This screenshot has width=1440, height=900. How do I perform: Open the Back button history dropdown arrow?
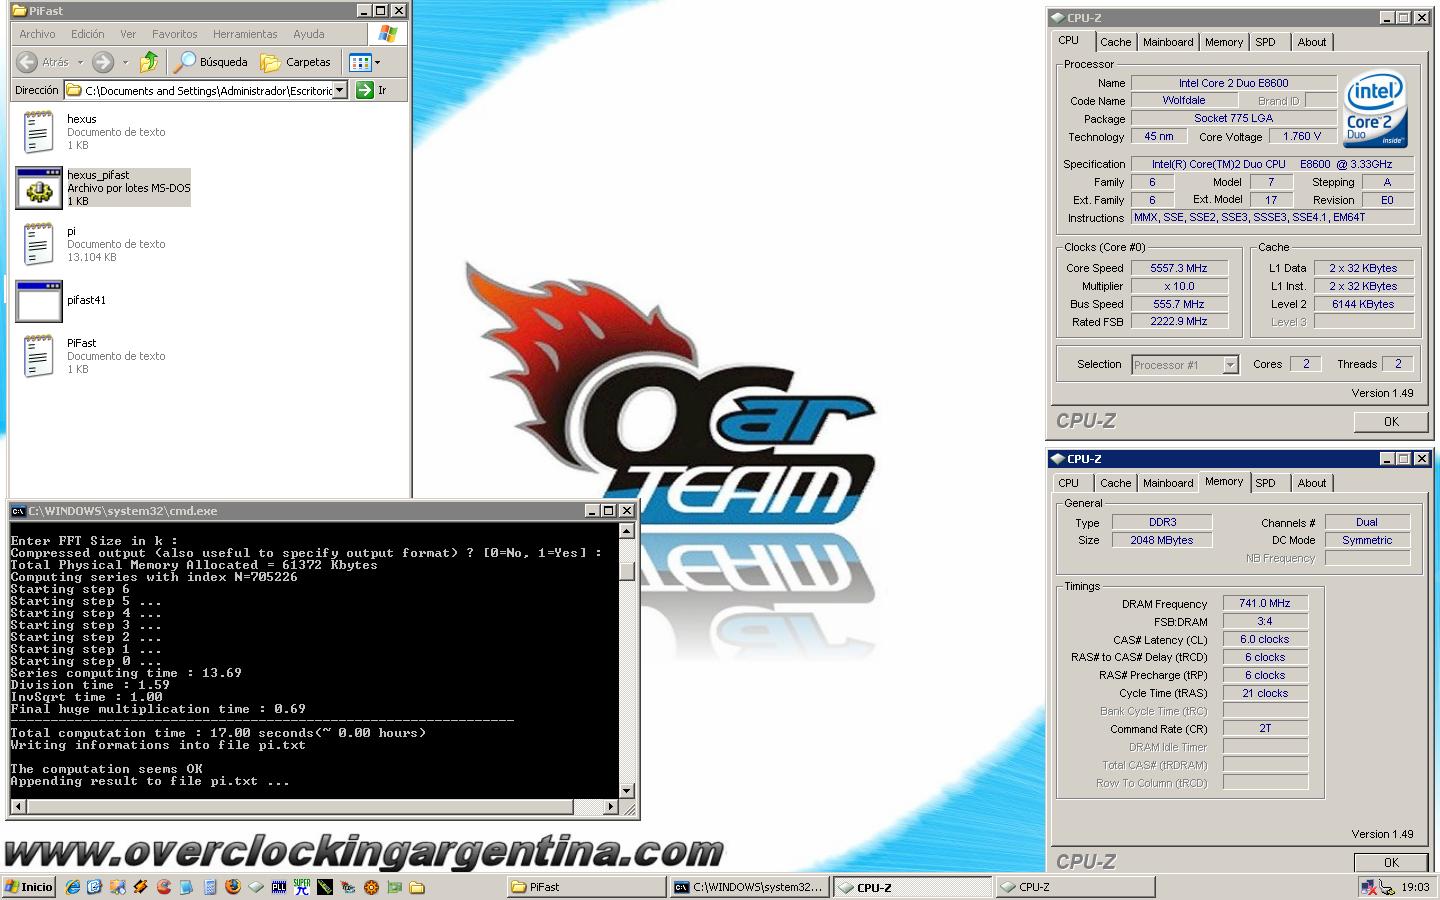coord(80,62)
